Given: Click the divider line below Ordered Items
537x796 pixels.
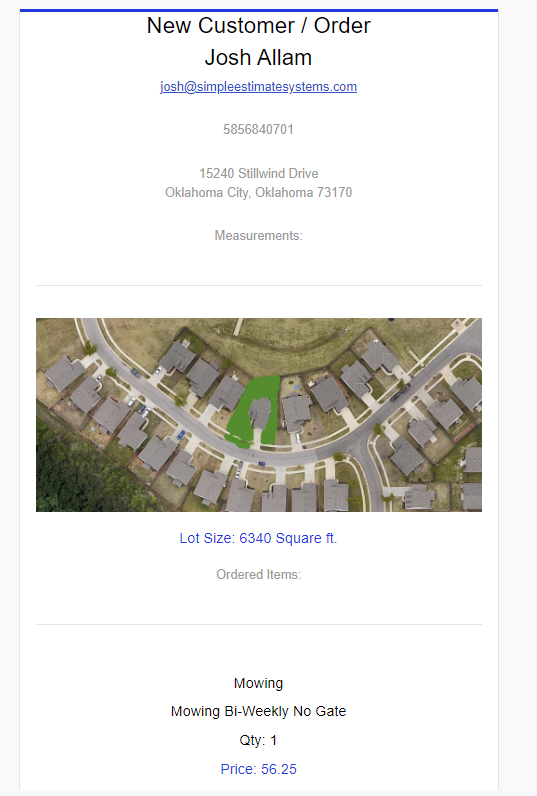Looking at the screenshot, I should (x=259, y=624).
